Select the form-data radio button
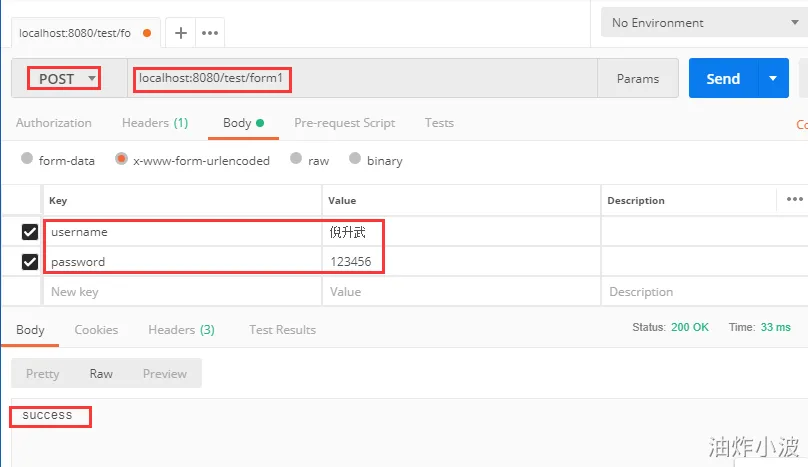 click(x=27, y=159)
